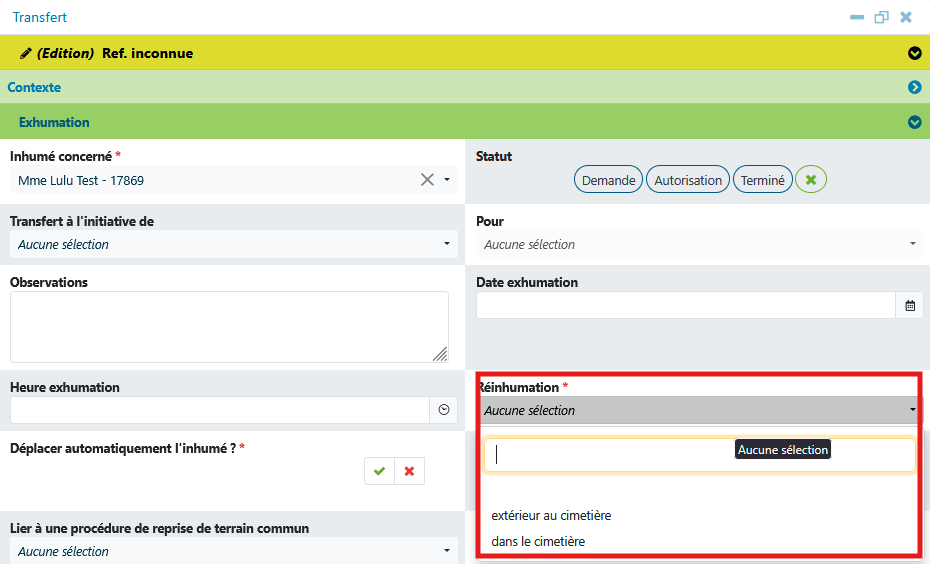Open the Heure exhumation clock picker

click(444, 410)
